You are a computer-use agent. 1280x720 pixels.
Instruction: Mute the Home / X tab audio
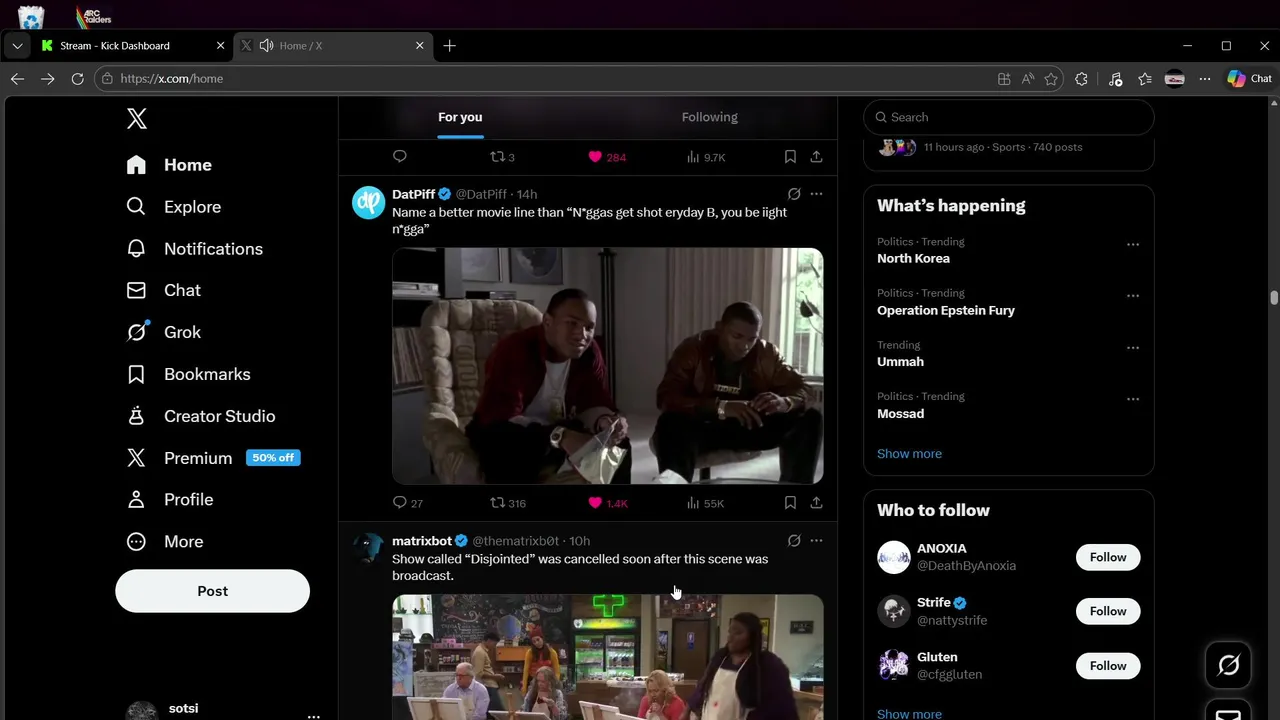click(266, 46)
